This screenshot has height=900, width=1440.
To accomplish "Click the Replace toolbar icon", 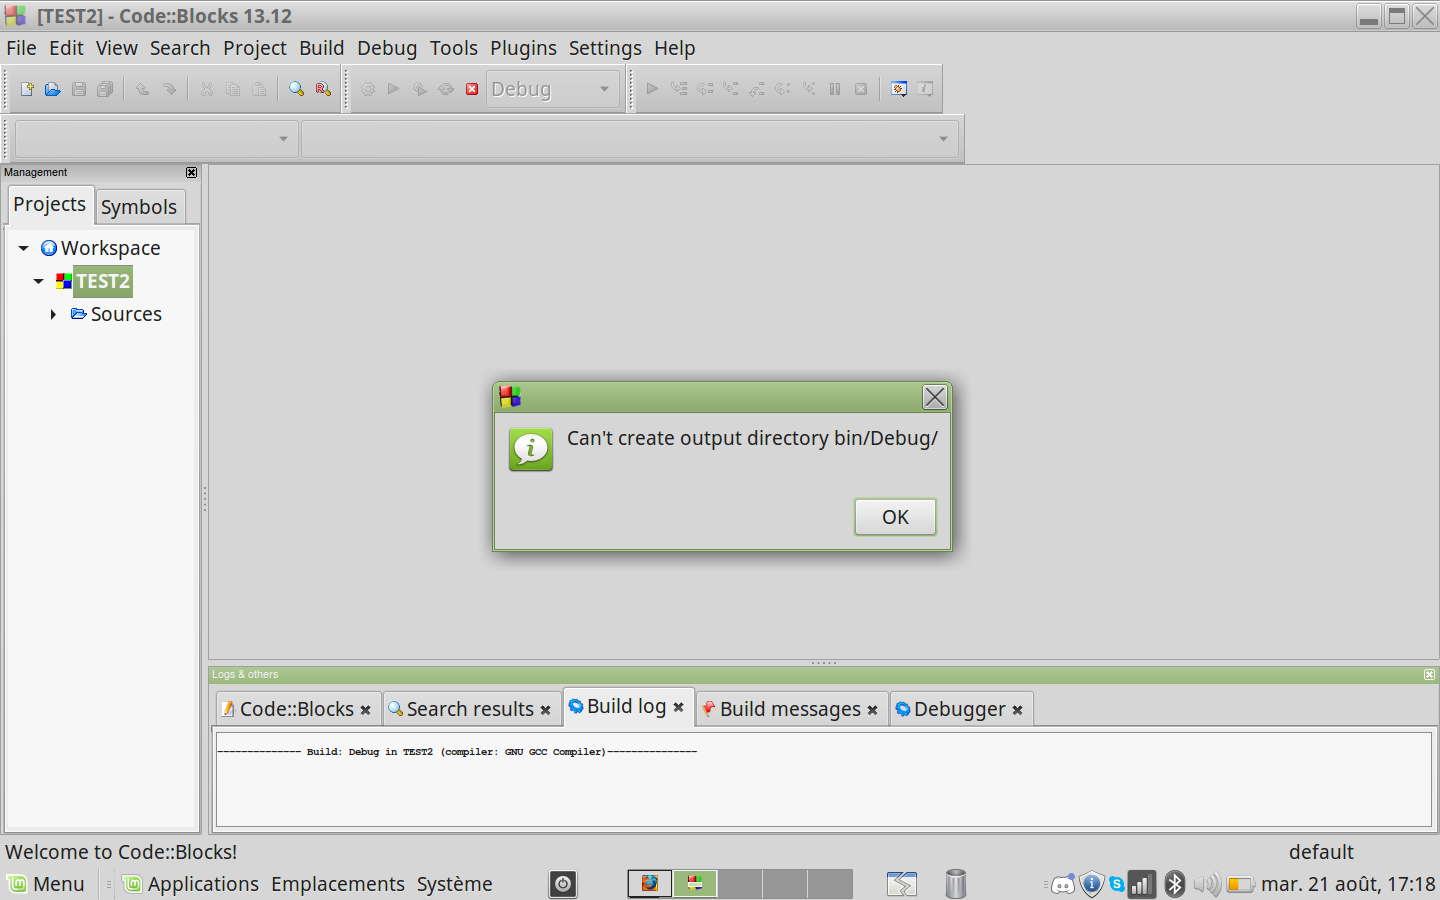I will click(323, 89).
